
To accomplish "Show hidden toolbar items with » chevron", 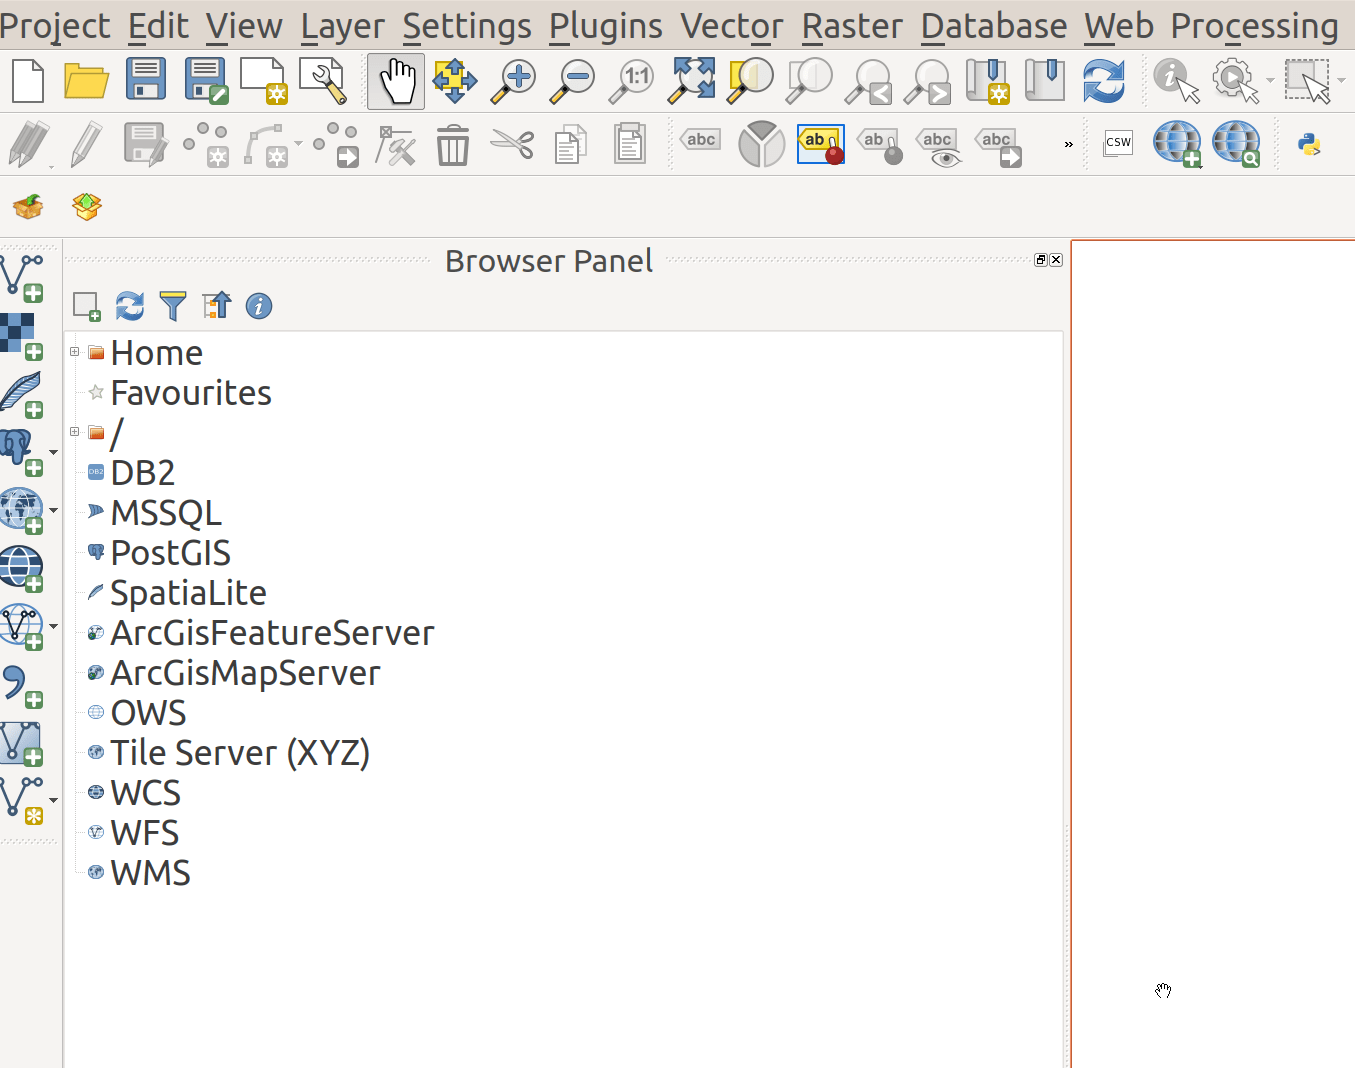I will [x=1068, y=144].
